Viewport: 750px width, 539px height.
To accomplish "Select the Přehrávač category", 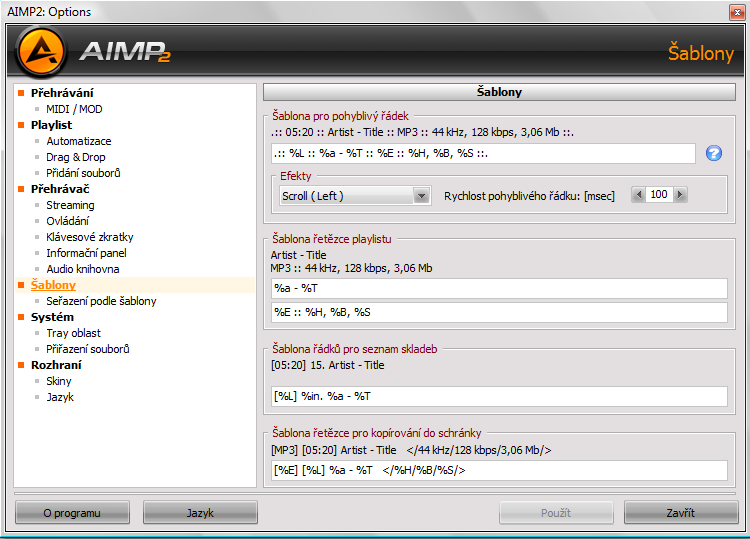I will pyautogui.click(x=60, y=189).
